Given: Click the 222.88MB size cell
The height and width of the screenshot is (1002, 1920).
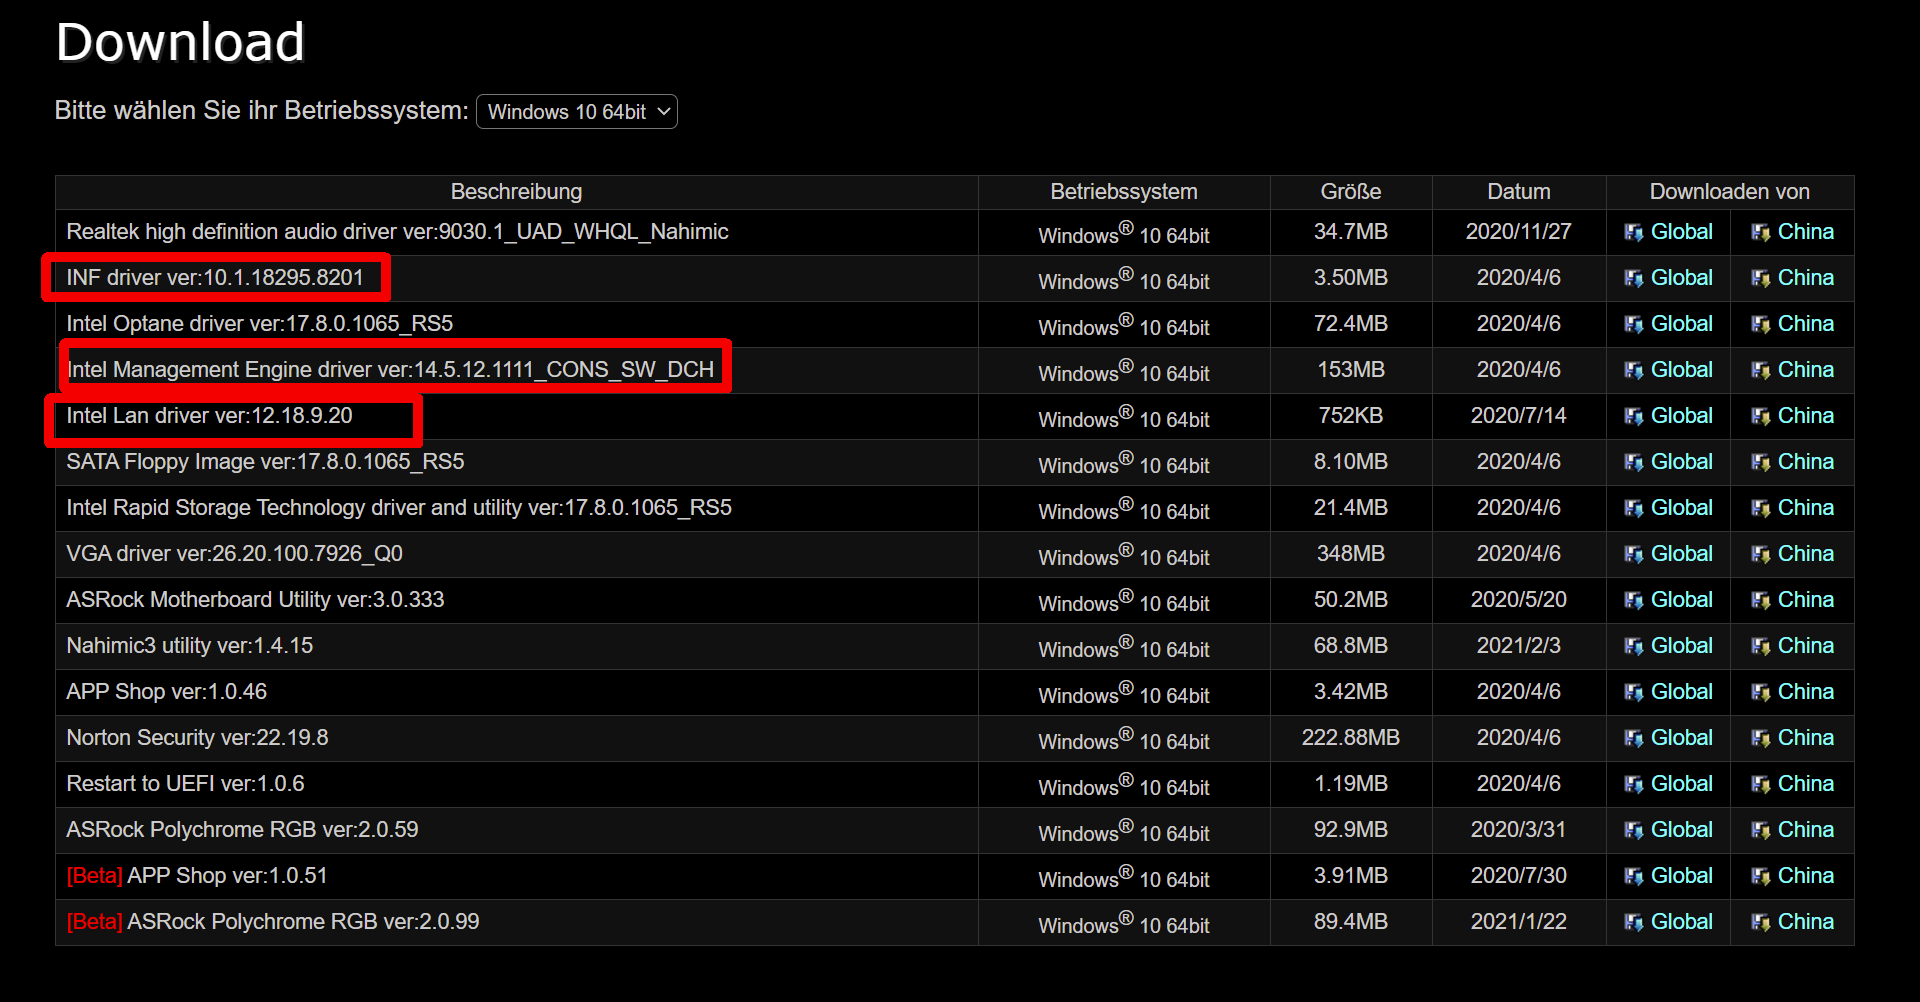Looking at the screenshot, I should pyautogui.click(x=1351, y=738).
